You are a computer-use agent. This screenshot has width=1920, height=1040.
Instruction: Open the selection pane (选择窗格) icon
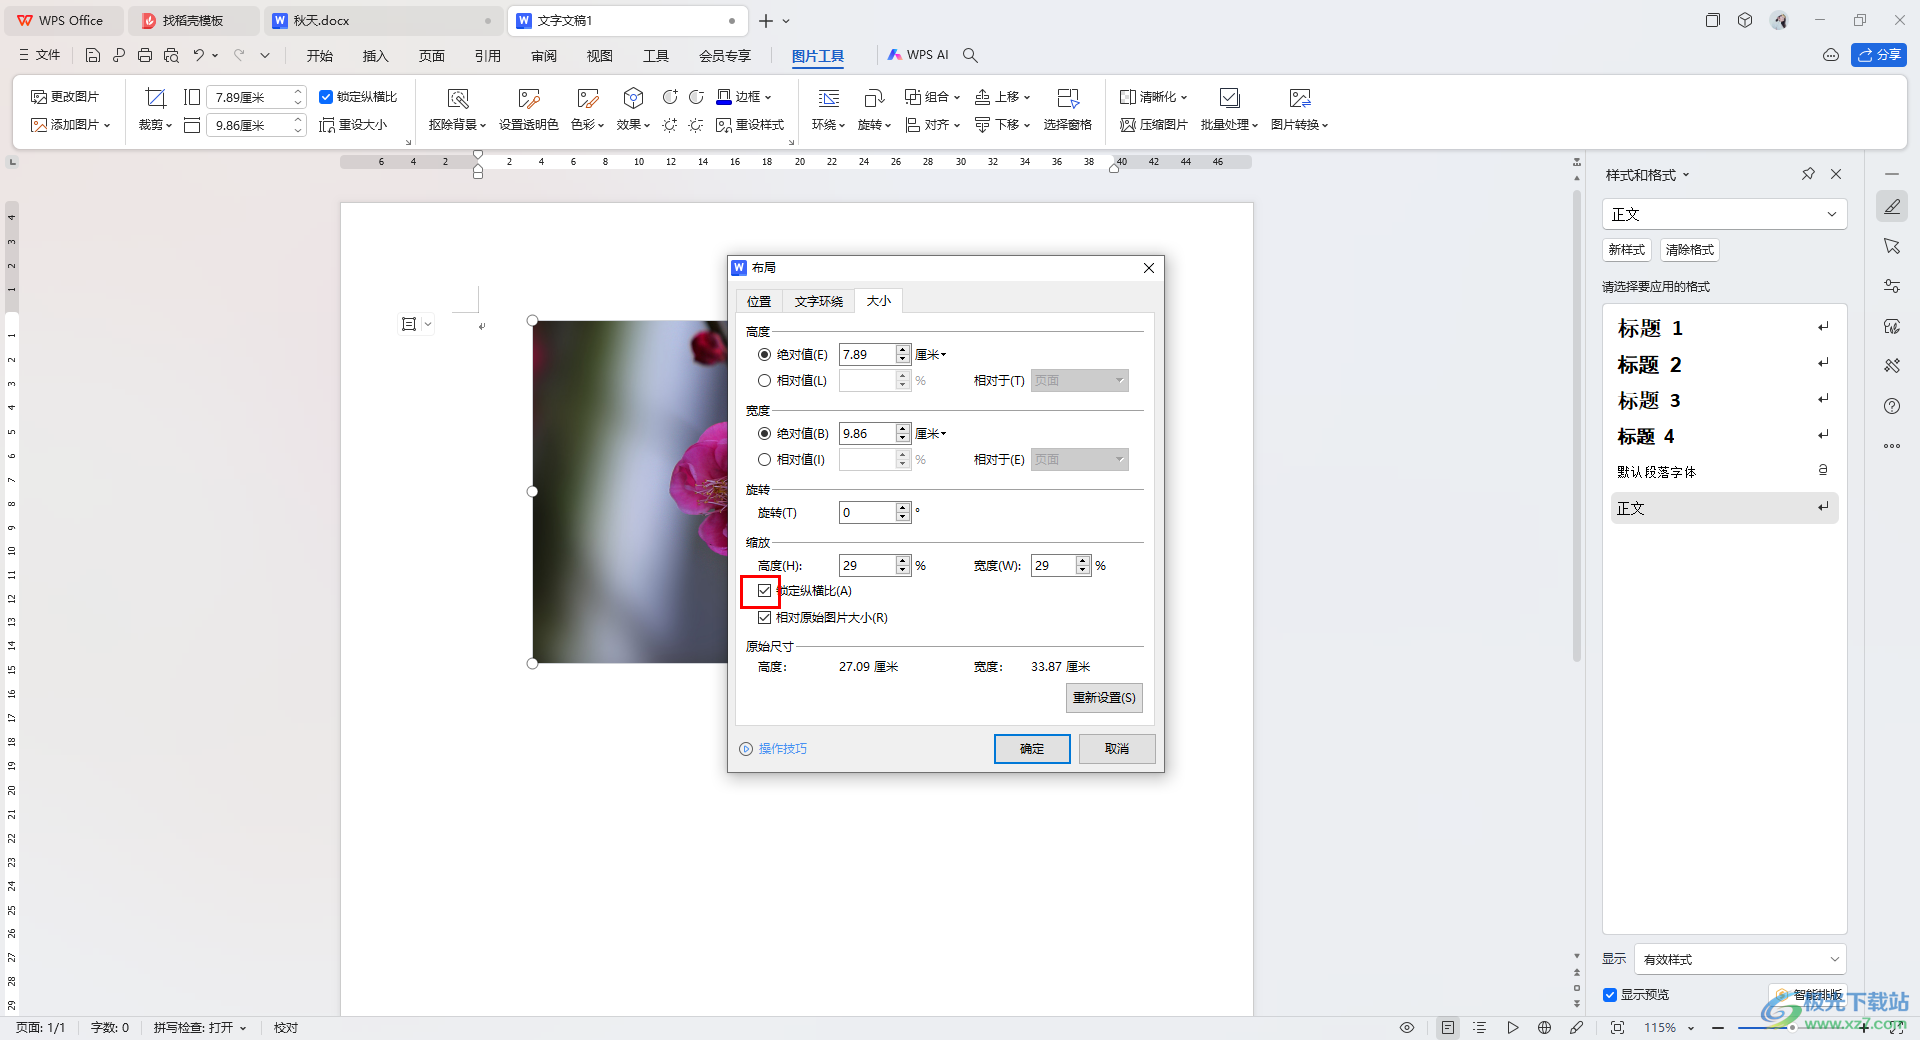1067,98
